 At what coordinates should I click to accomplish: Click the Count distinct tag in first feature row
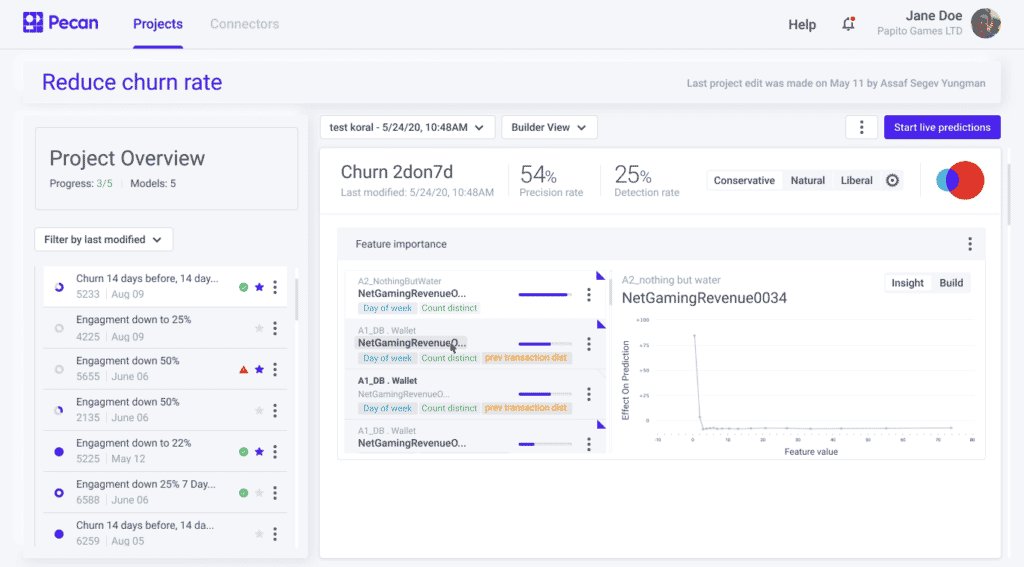[449, 308]
